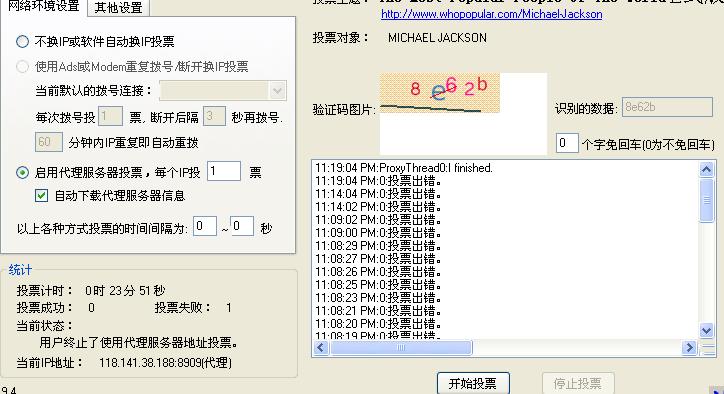The image size is (724, 394).
Task: Select log line 11:19:04 PM:ProxyThread0:I finished.
Action: (x=404, y=168)
